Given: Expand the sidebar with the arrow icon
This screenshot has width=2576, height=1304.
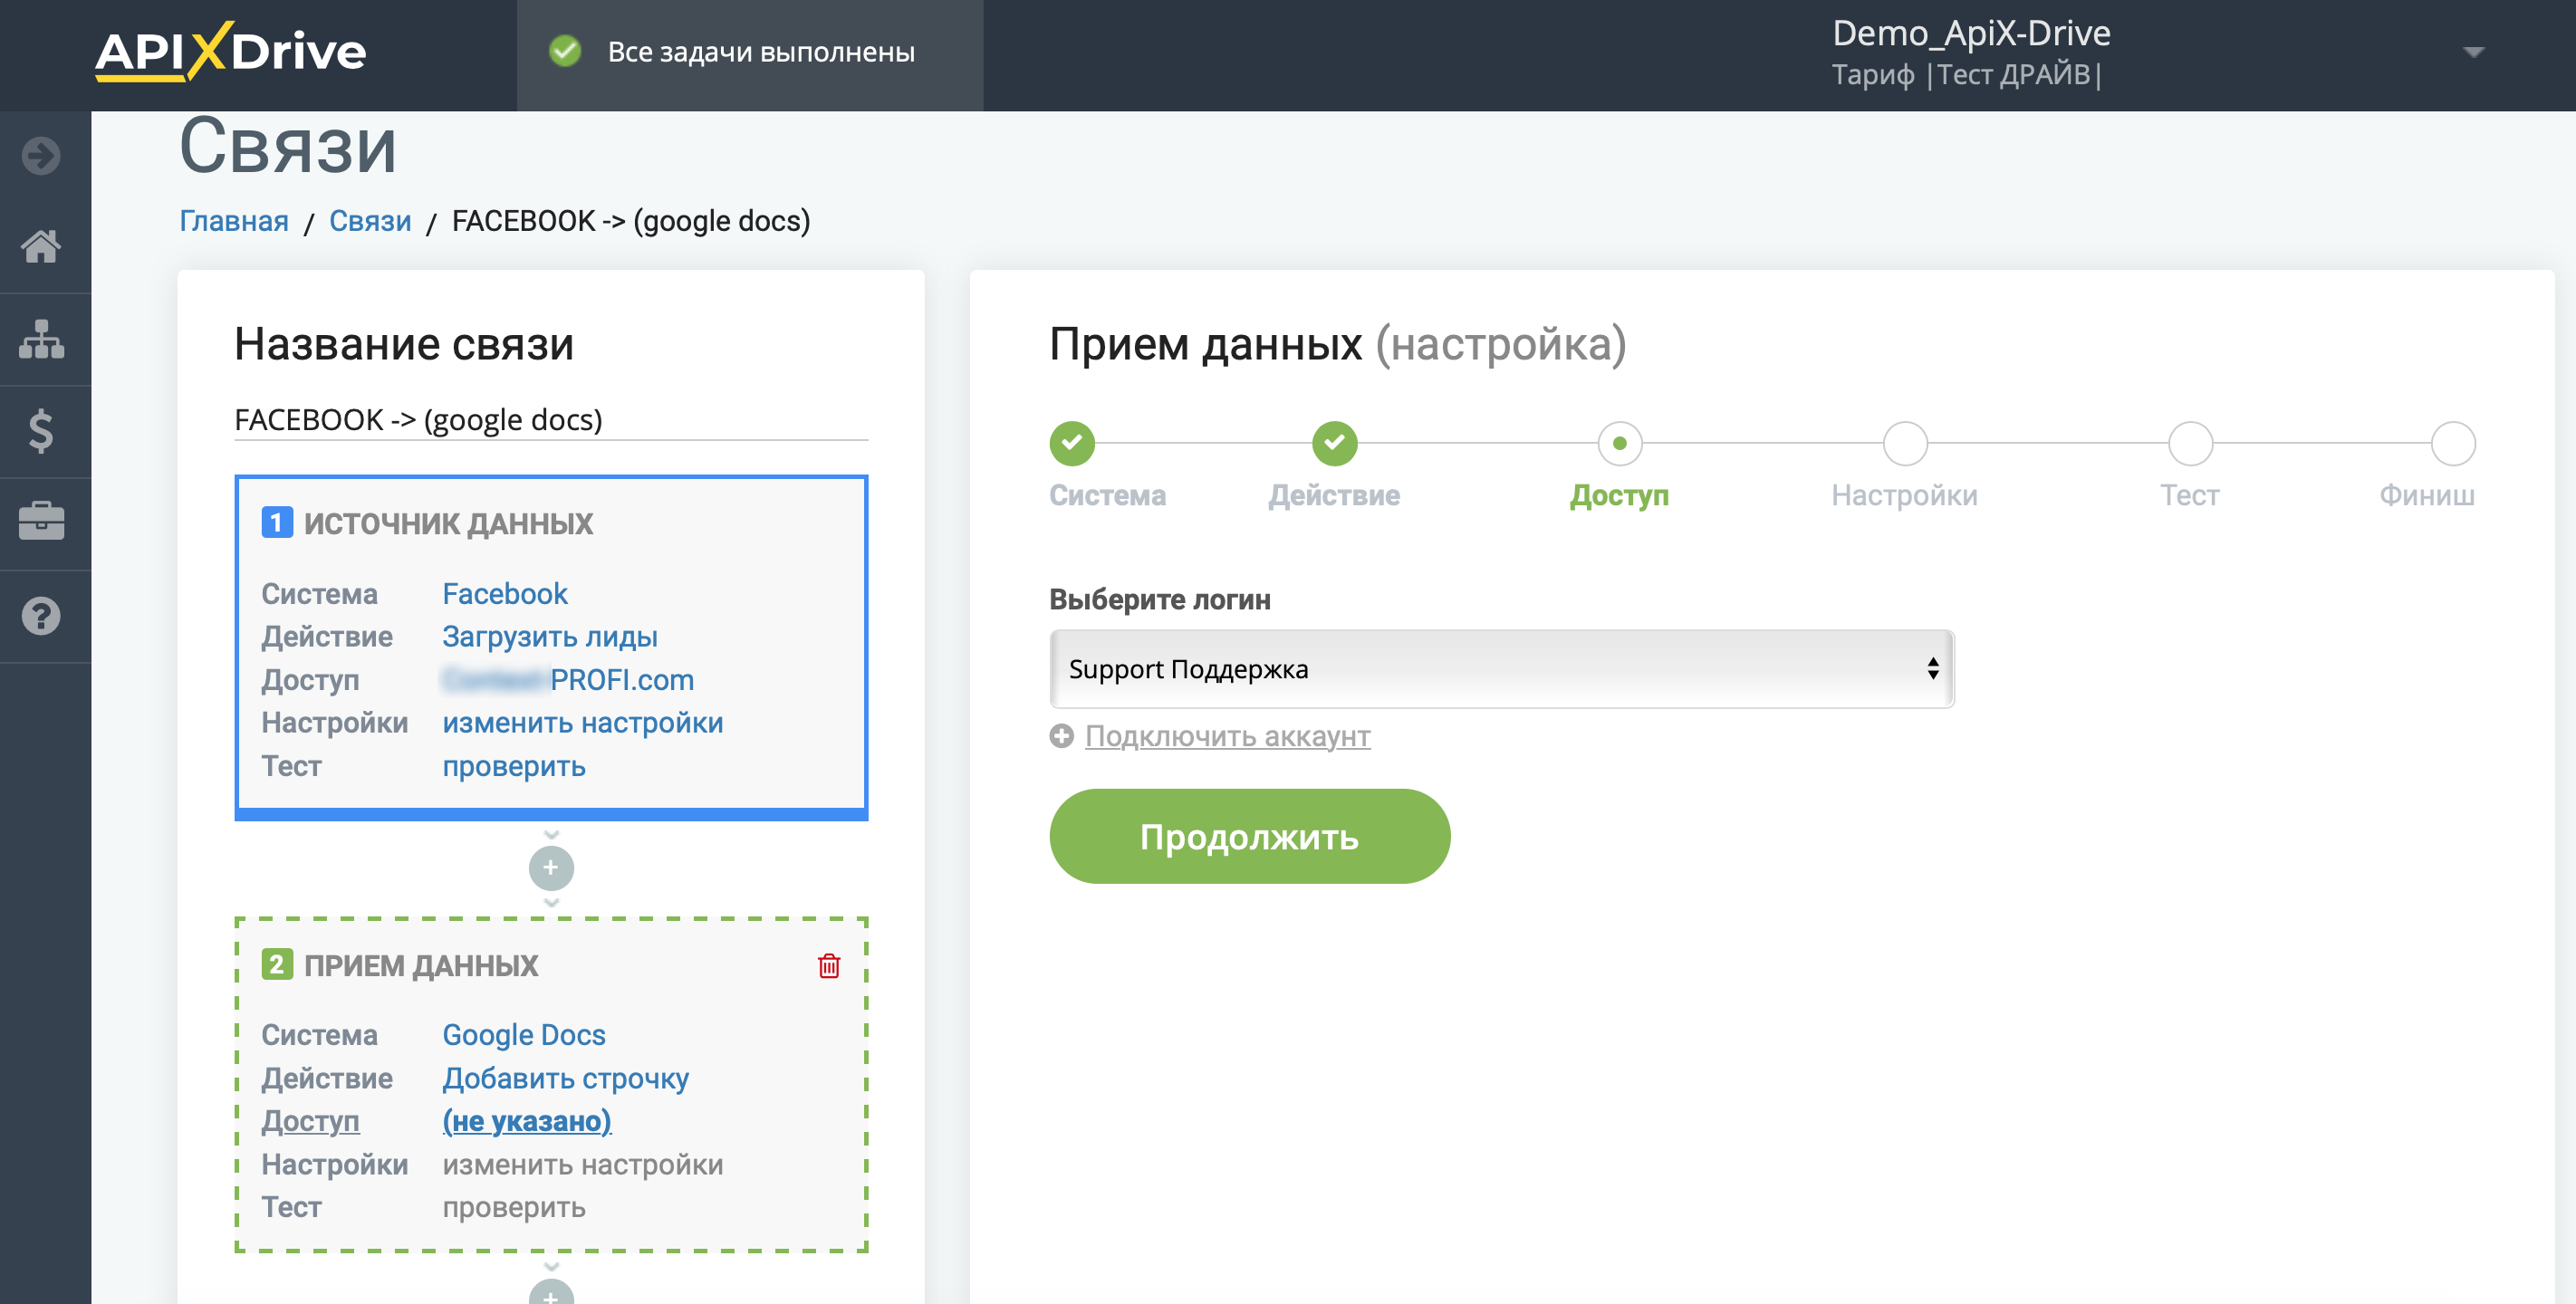Looking at the screenshot, I should click(41, 156).
